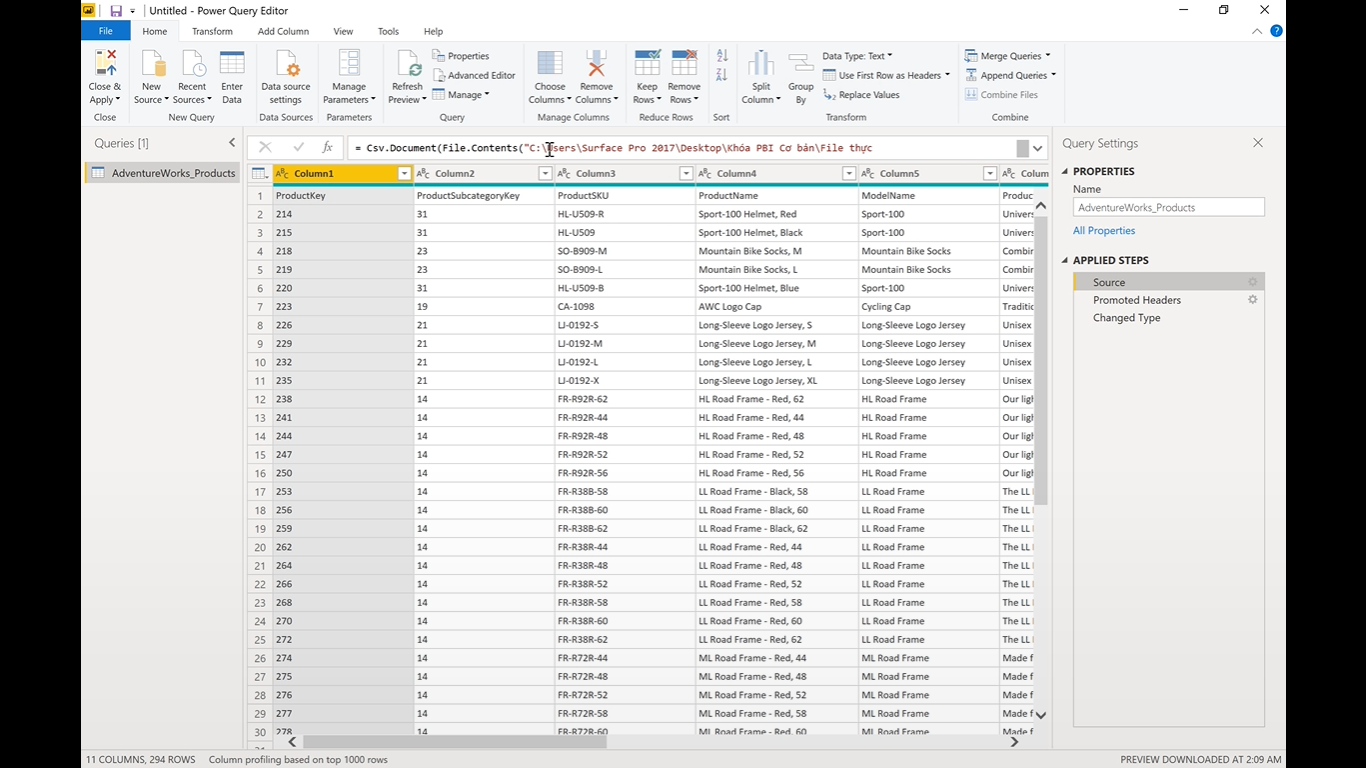Open the File menu
1366x768 pixels.
(106, 31)
